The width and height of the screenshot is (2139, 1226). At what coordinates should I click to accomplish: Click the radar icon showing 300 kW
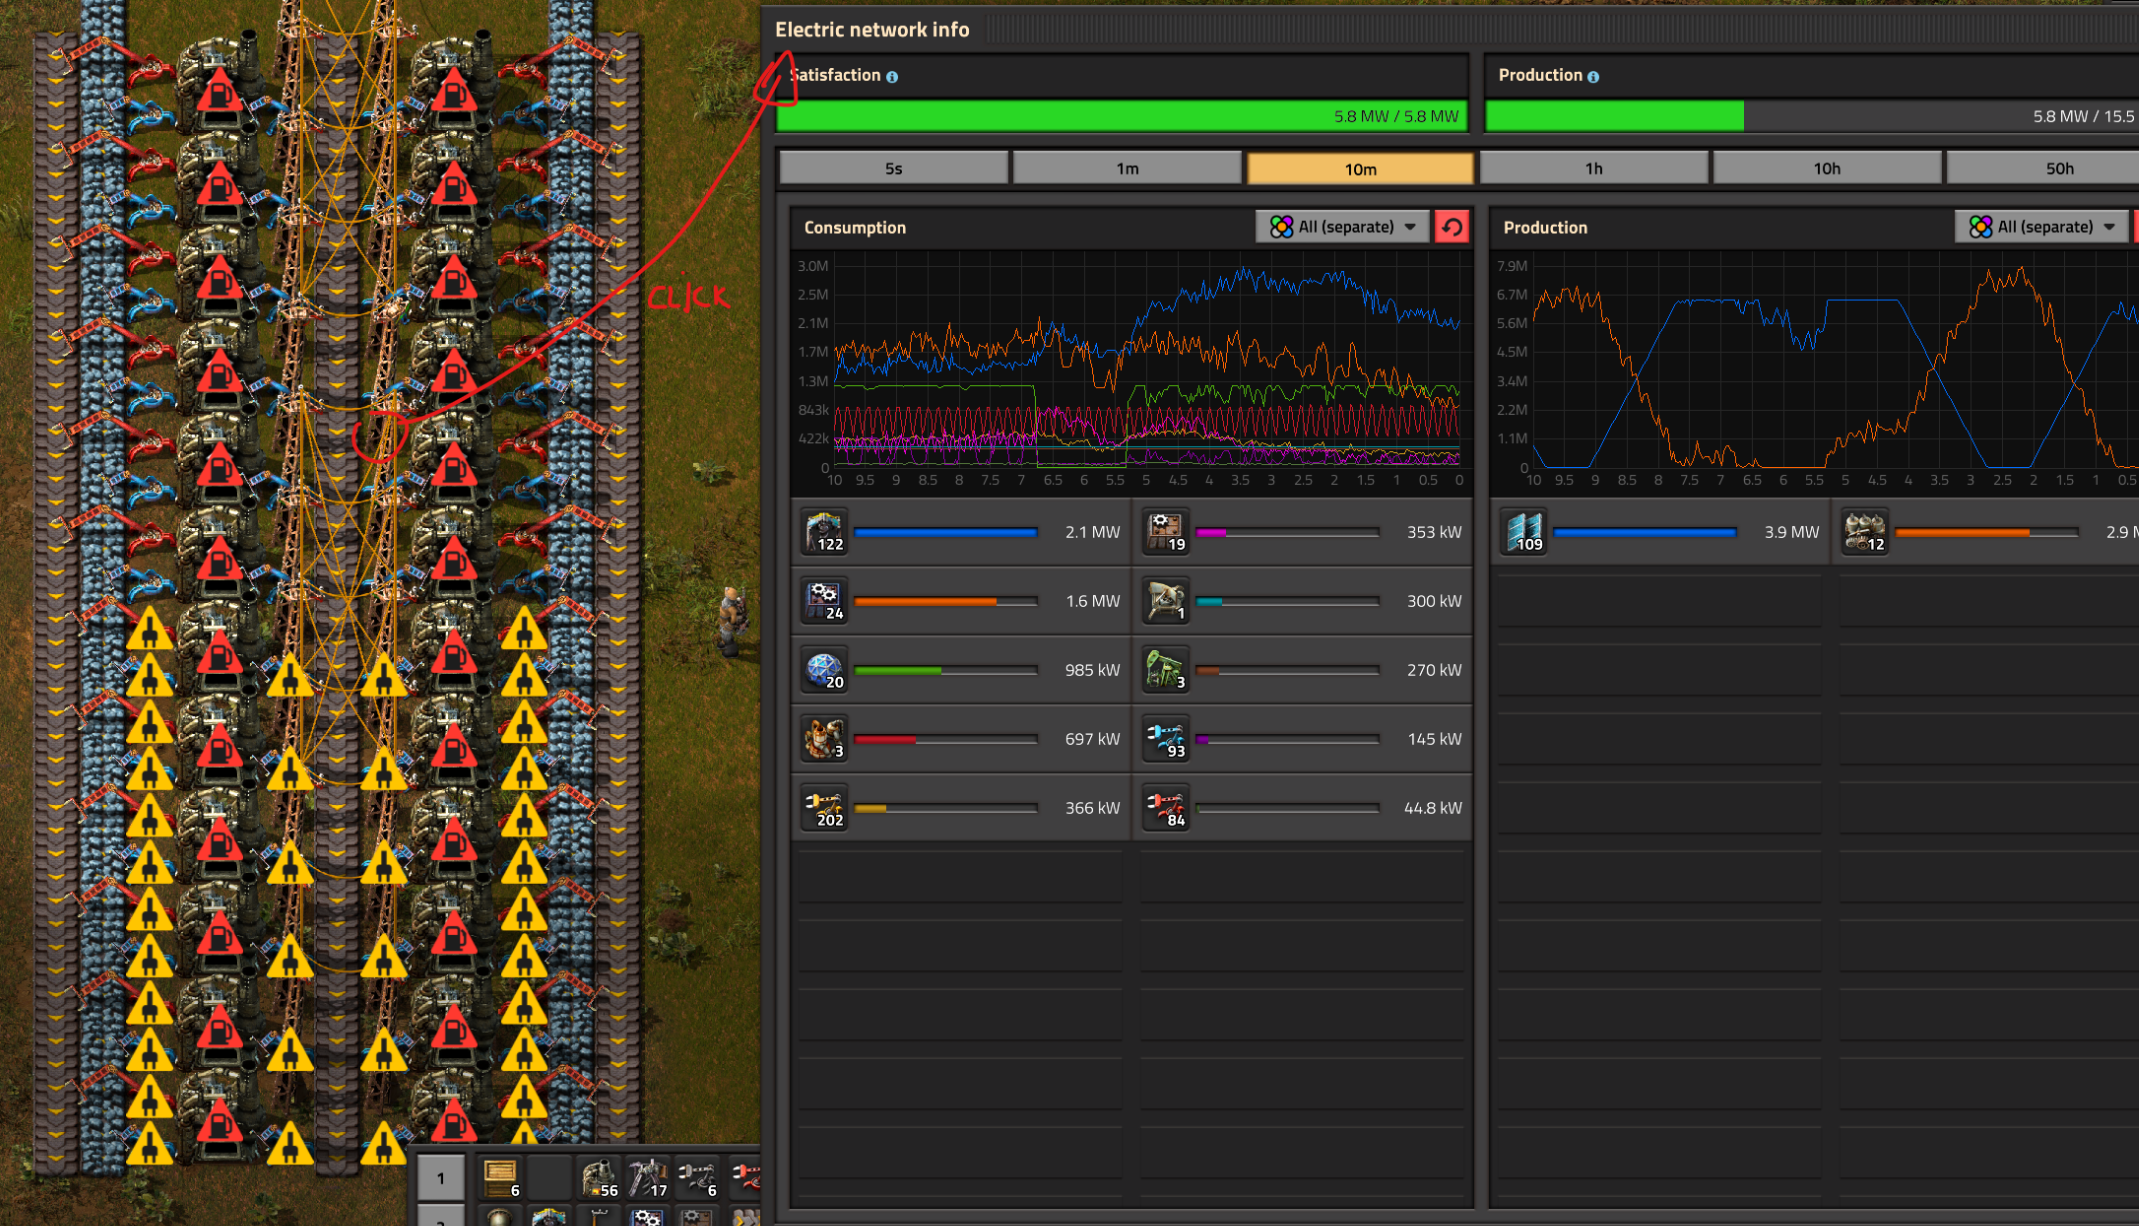1166,601
